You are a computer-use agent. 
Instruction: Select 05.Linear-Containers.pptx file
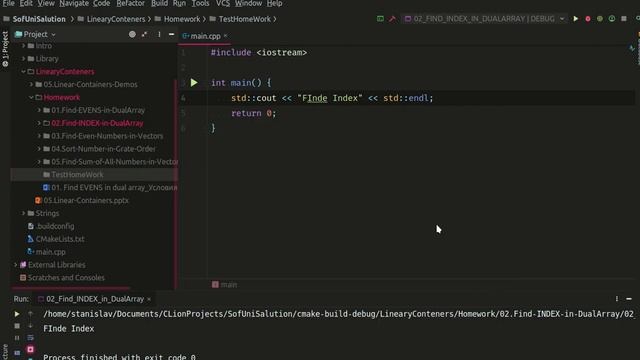86,200
